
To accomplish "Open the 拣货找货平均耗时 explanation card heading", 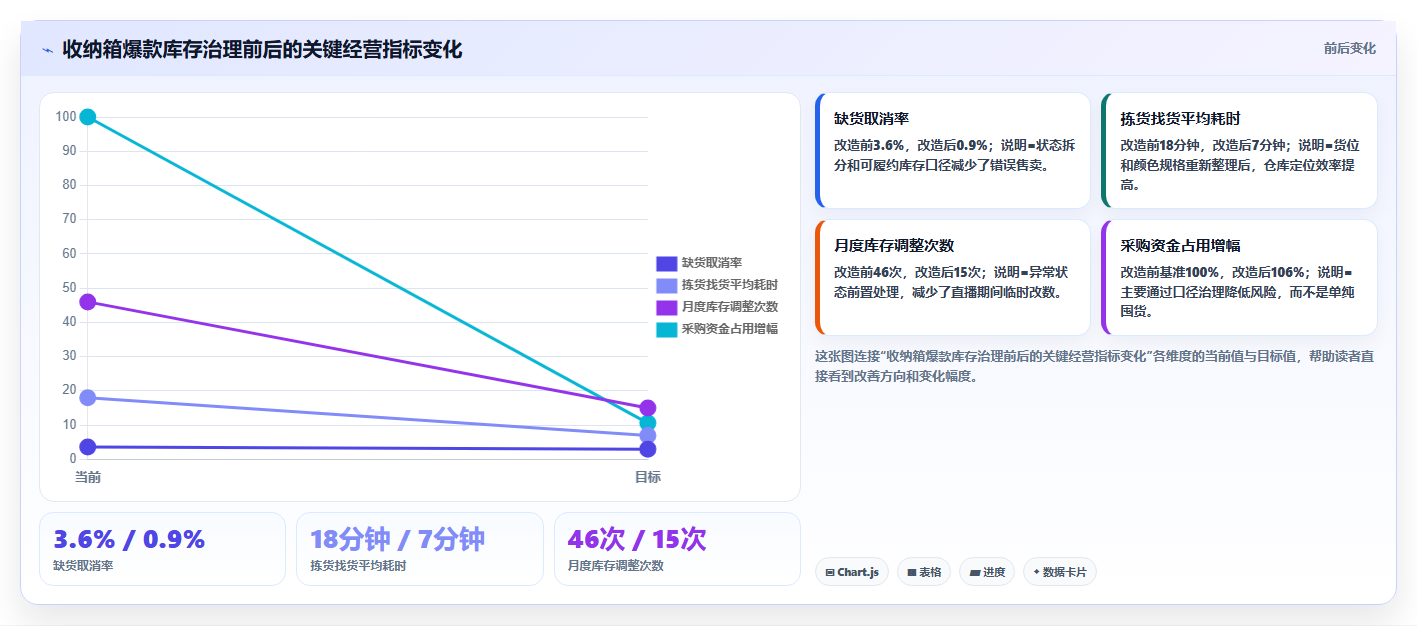I will click(x=1180, y=119).
